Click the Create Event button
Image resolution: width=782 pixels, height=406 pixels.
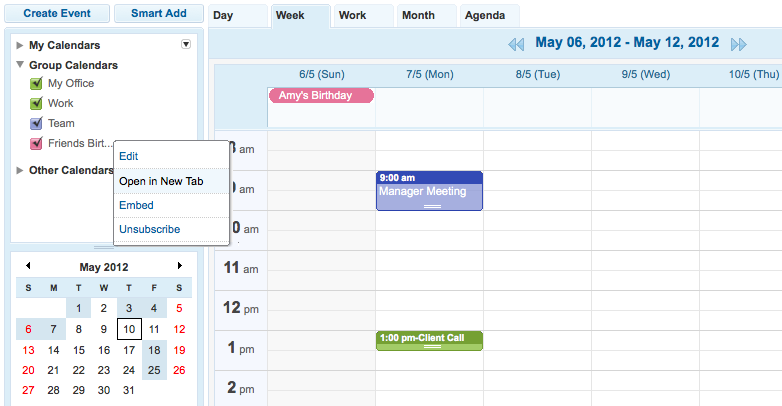[x=57, y=14]
